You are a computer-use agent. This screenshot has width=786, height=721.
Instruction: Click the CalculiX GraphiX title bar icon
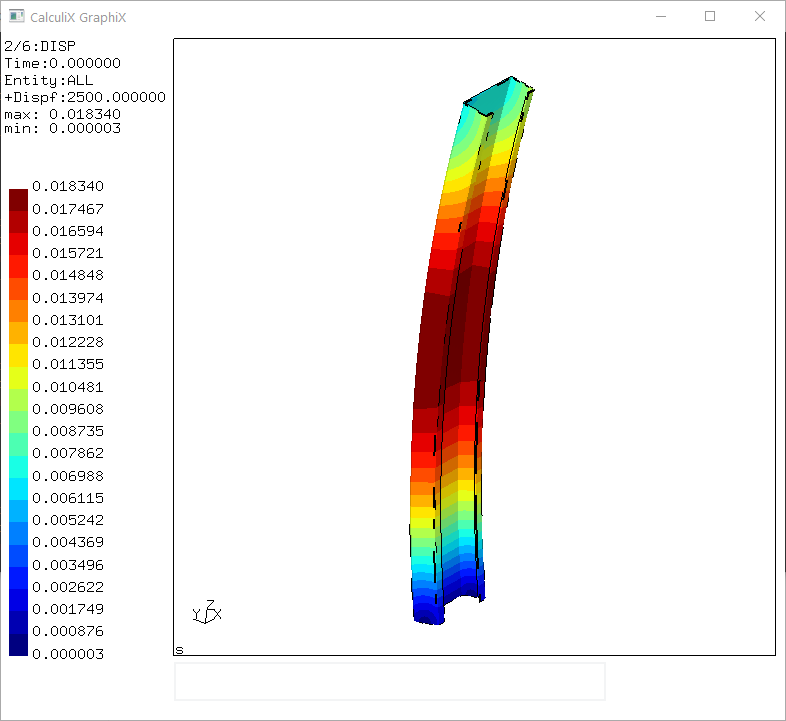[x=17, y=16]
